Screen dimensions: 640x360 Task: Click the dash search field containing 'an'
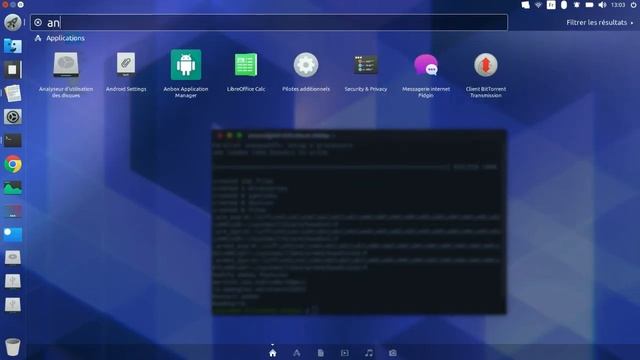click(269, 22)
